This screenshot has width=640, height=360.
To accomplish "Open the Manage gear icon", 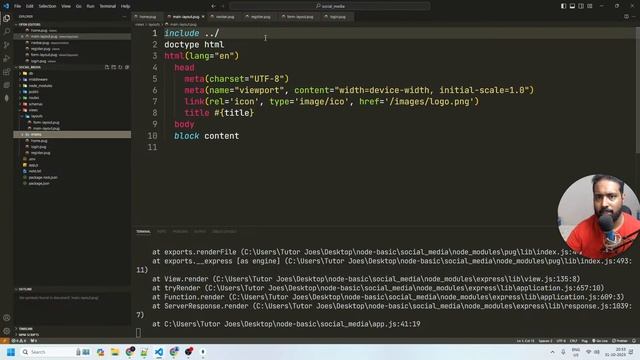I will [7, 331].
